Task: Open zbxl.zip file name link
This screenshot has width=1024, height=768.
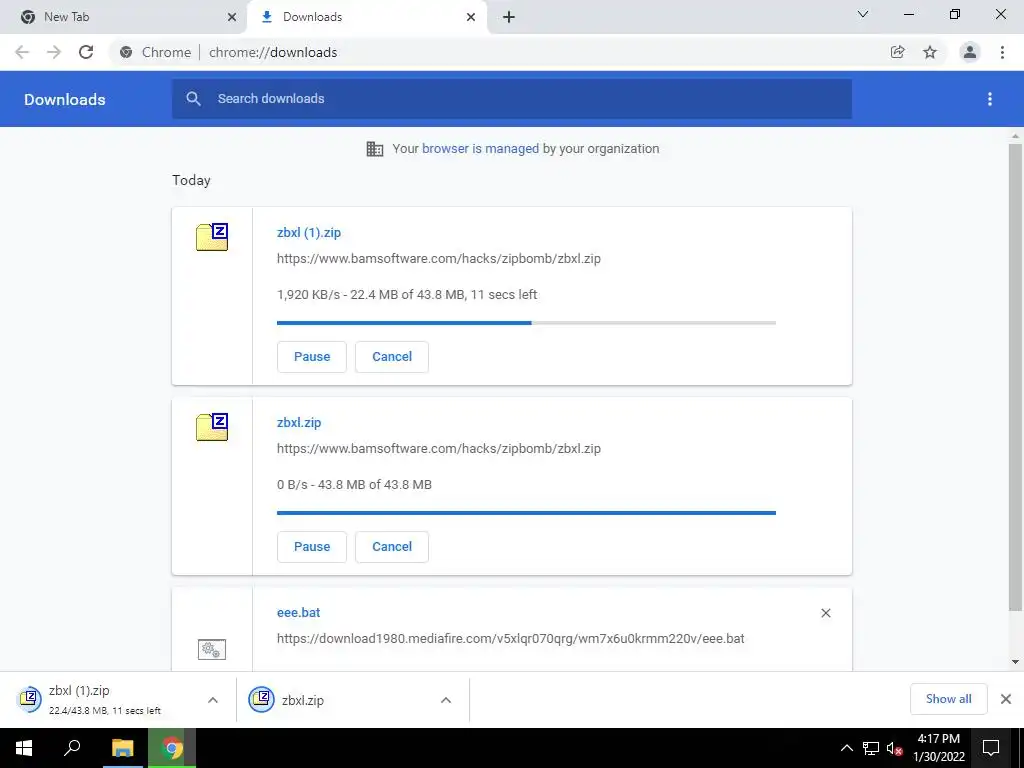Action: pyautogui.click(x=299, y=423)
